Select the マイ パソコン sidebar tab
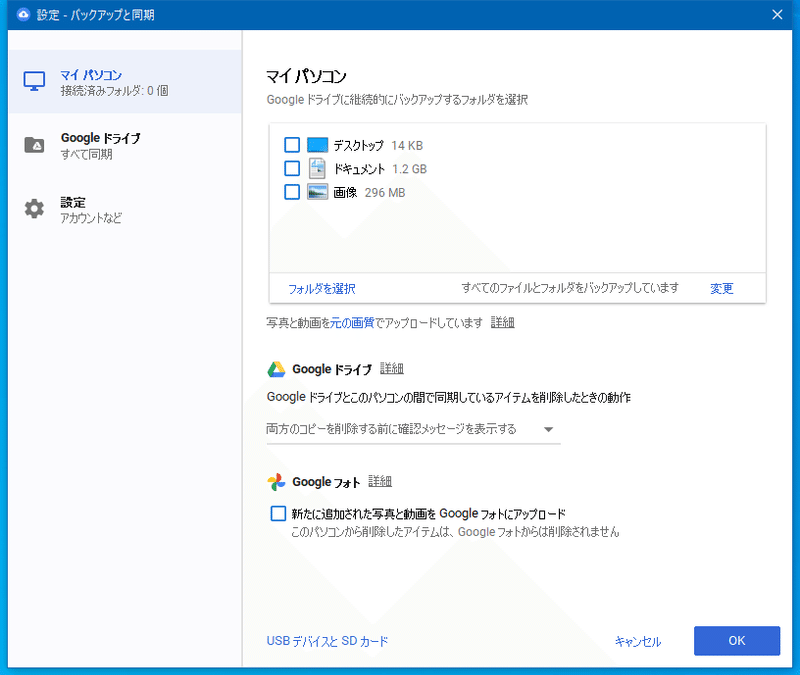Image resolution: width=800 pixels, height=675 pixels. [x=125, y=82]
